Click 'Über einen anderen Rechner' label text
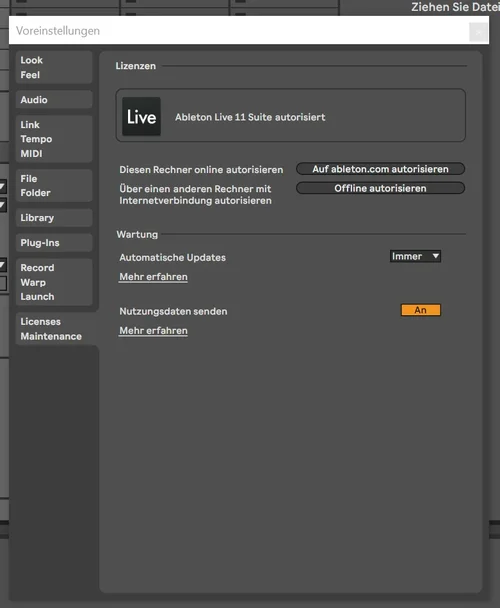Viewport: 500px width, 608px height. coord(195,195)
